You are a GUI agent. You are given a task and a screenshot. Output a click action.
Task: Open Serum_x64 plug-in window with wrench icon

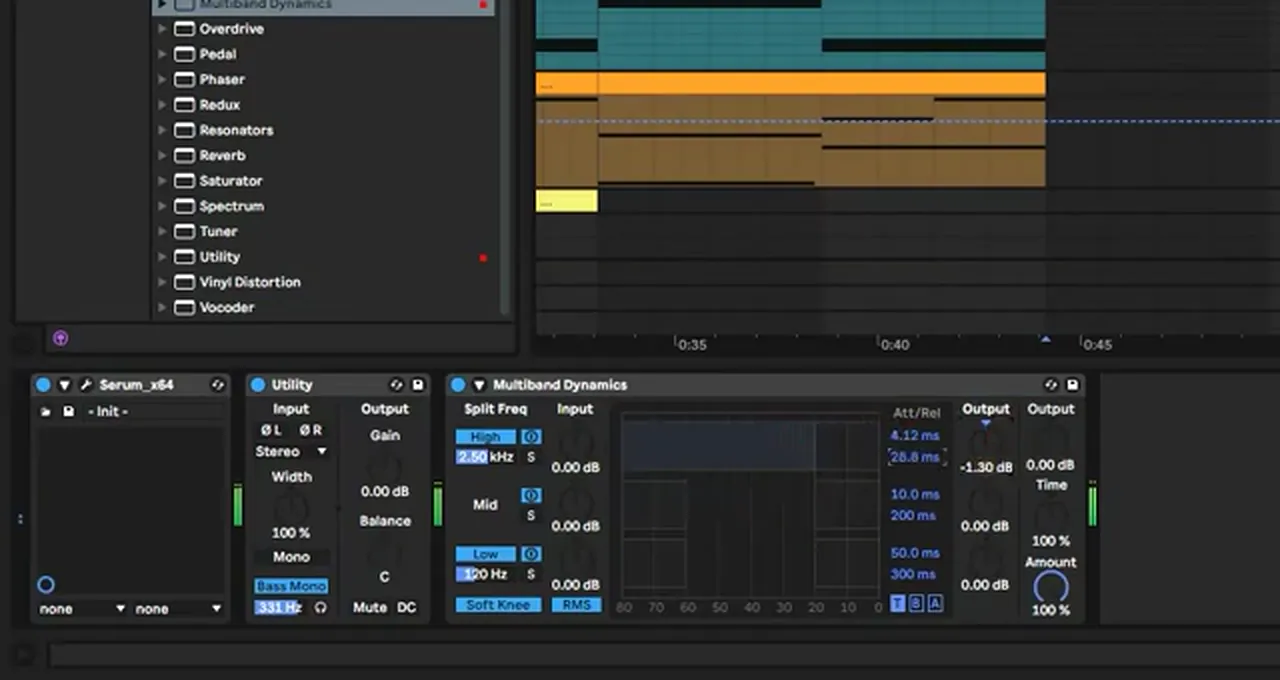(x=86, y=385)
